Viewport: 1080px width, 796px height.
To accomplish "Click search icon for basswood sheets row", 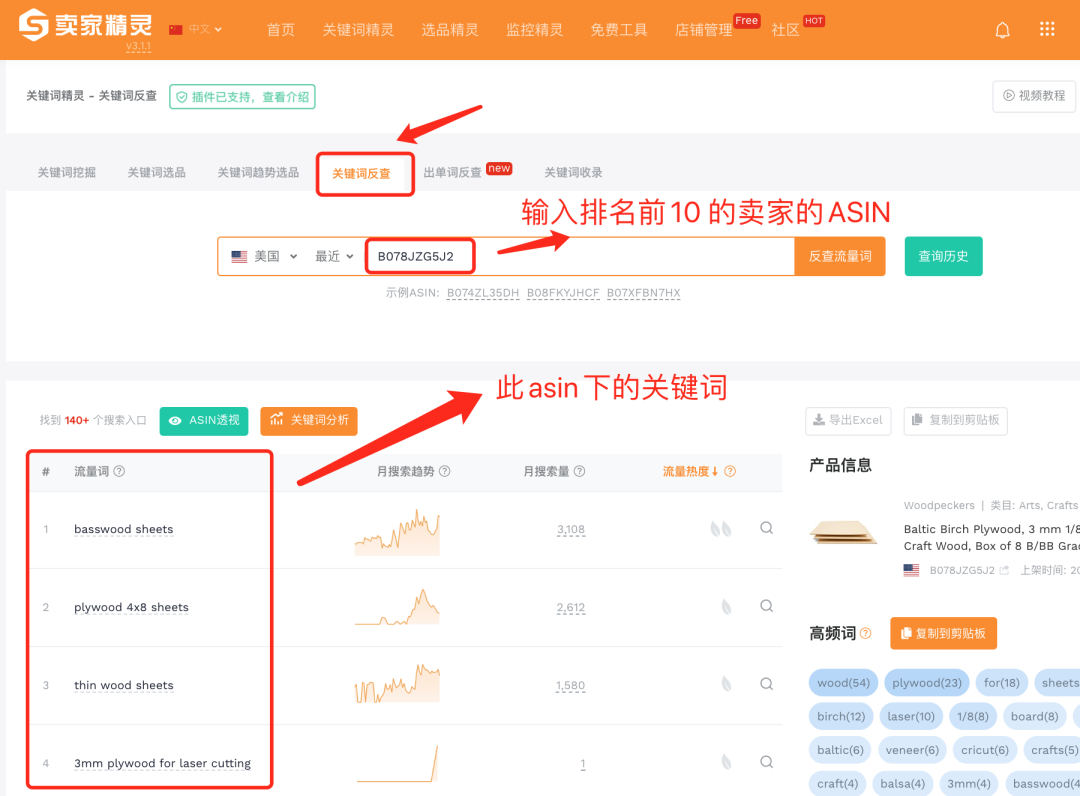I will click(x=766, y=528).
